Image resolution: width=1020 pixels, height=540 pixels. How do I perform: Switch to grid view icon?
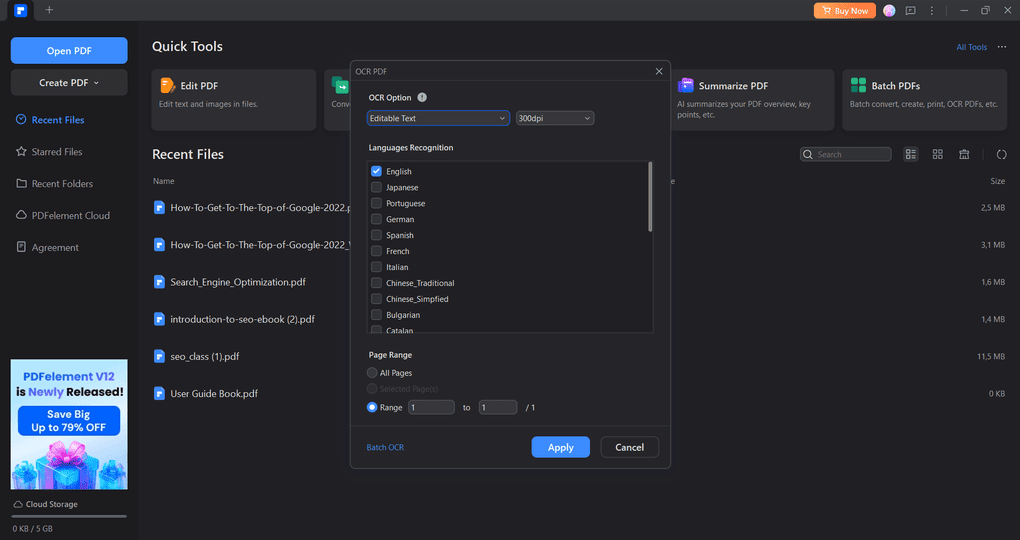937,154
